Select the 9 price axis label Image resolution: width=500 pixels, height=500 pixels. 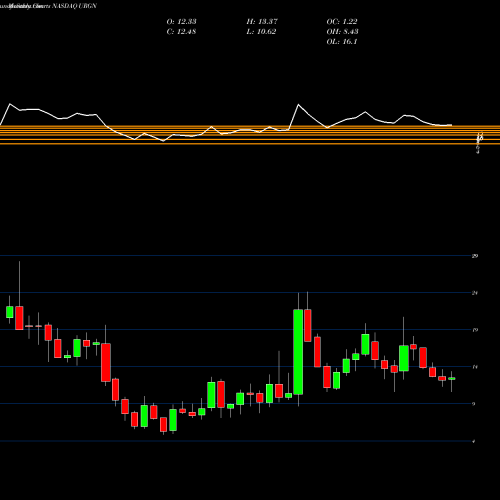click(474, 404)
